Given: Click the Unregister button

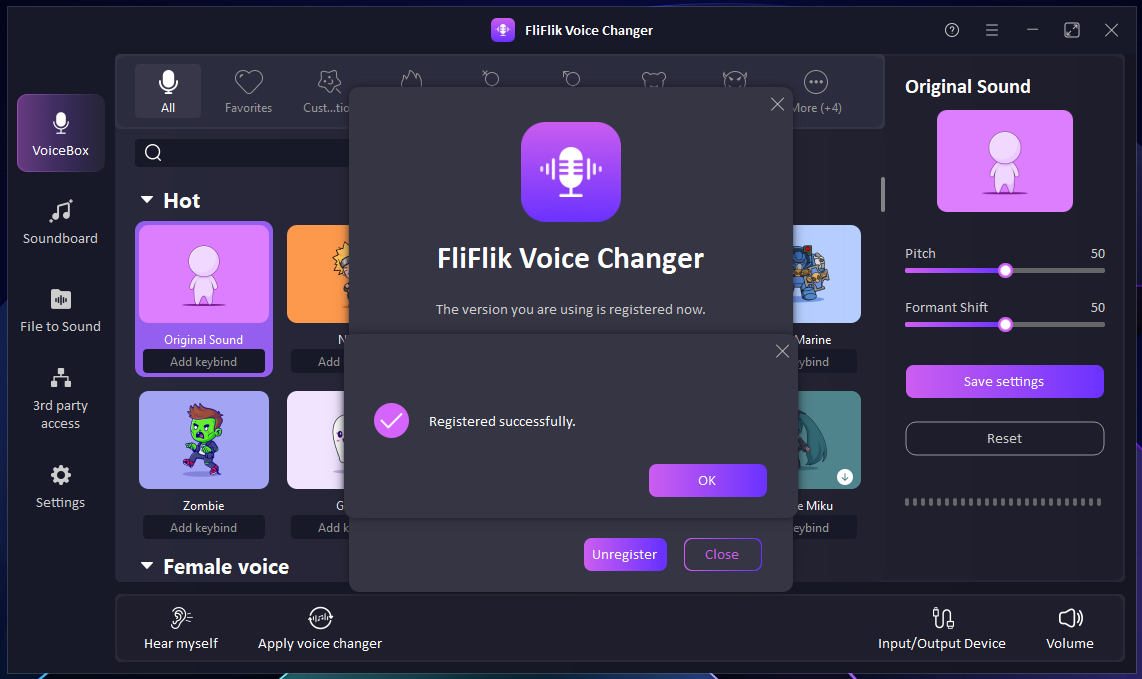Looking at the screenshot, I should point(625,554).
